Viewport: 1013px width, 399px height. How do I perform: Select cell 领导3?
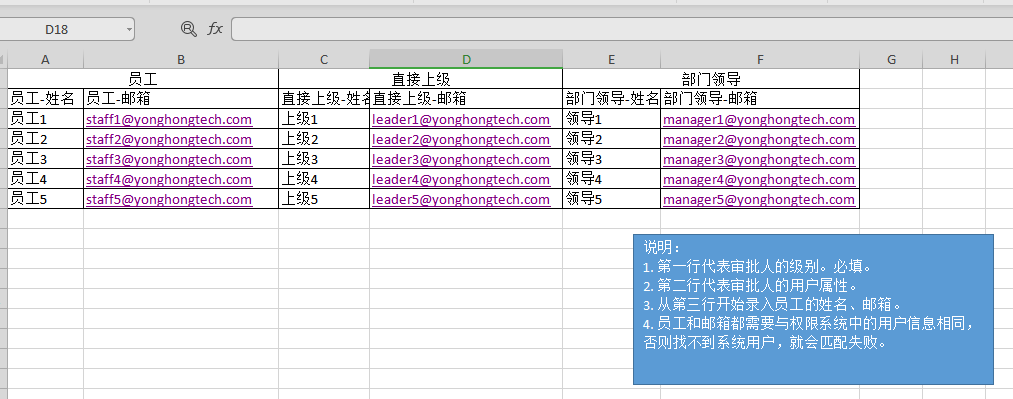point(611,159)
